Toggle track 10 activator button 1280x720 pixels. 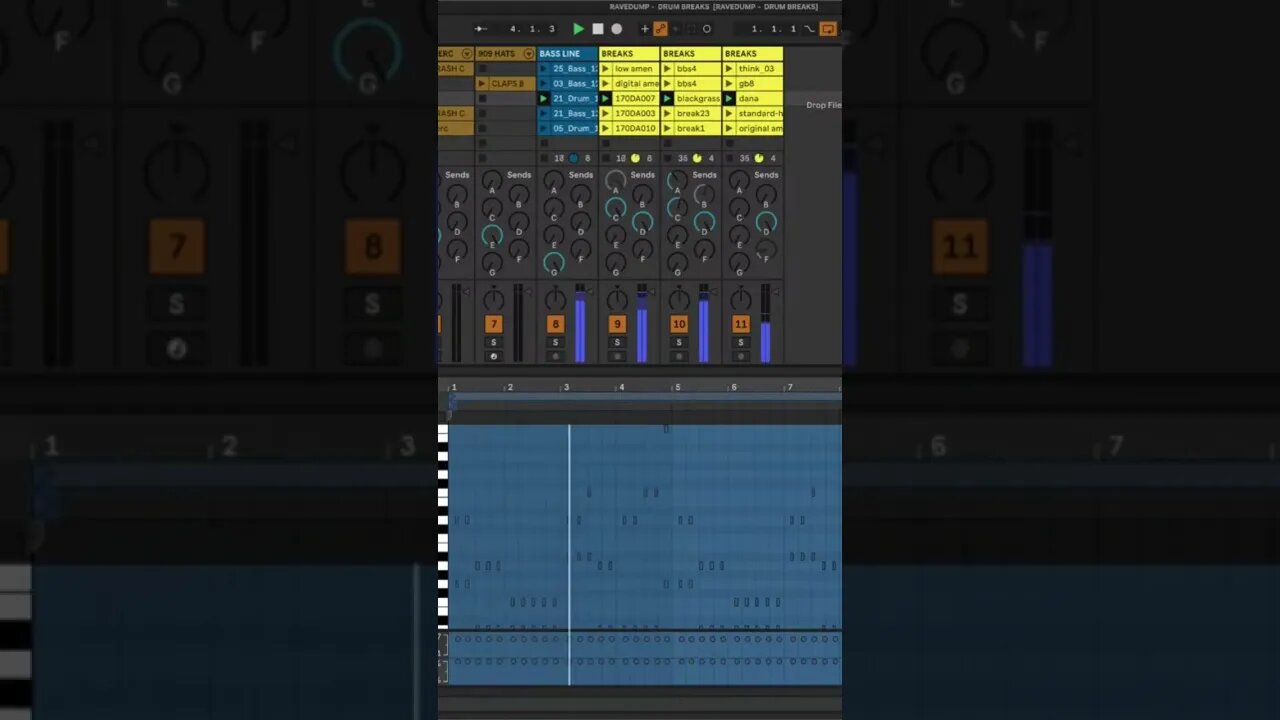coord(679,324)
